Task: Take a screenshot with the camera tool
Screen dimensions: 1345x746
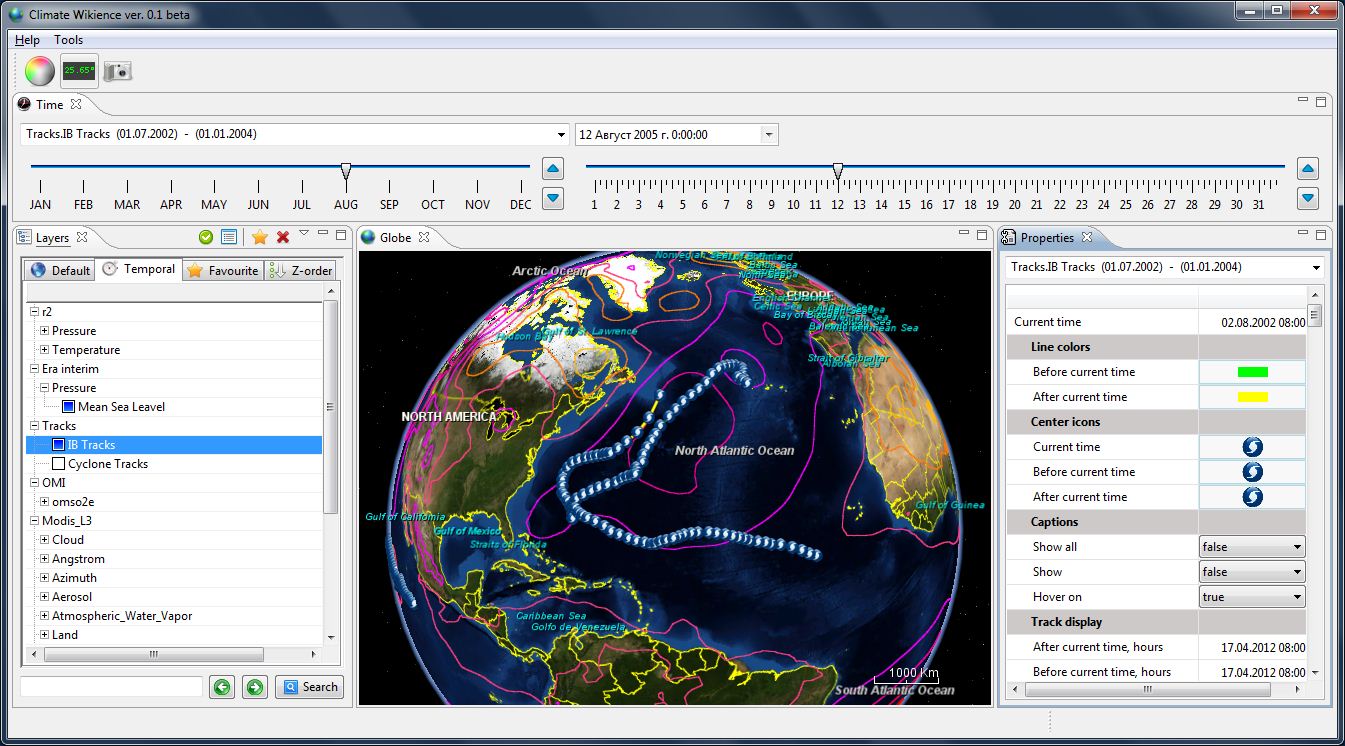Action: pyautogui.click(x=118, y=71)
